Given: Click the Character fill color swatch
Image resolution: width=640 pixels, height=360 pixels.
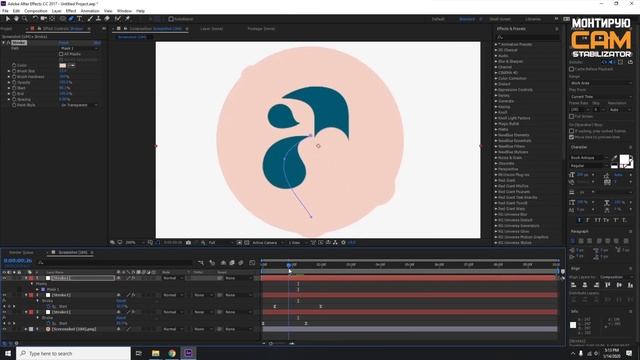Looking at the screenshot, I should (624, 160).
